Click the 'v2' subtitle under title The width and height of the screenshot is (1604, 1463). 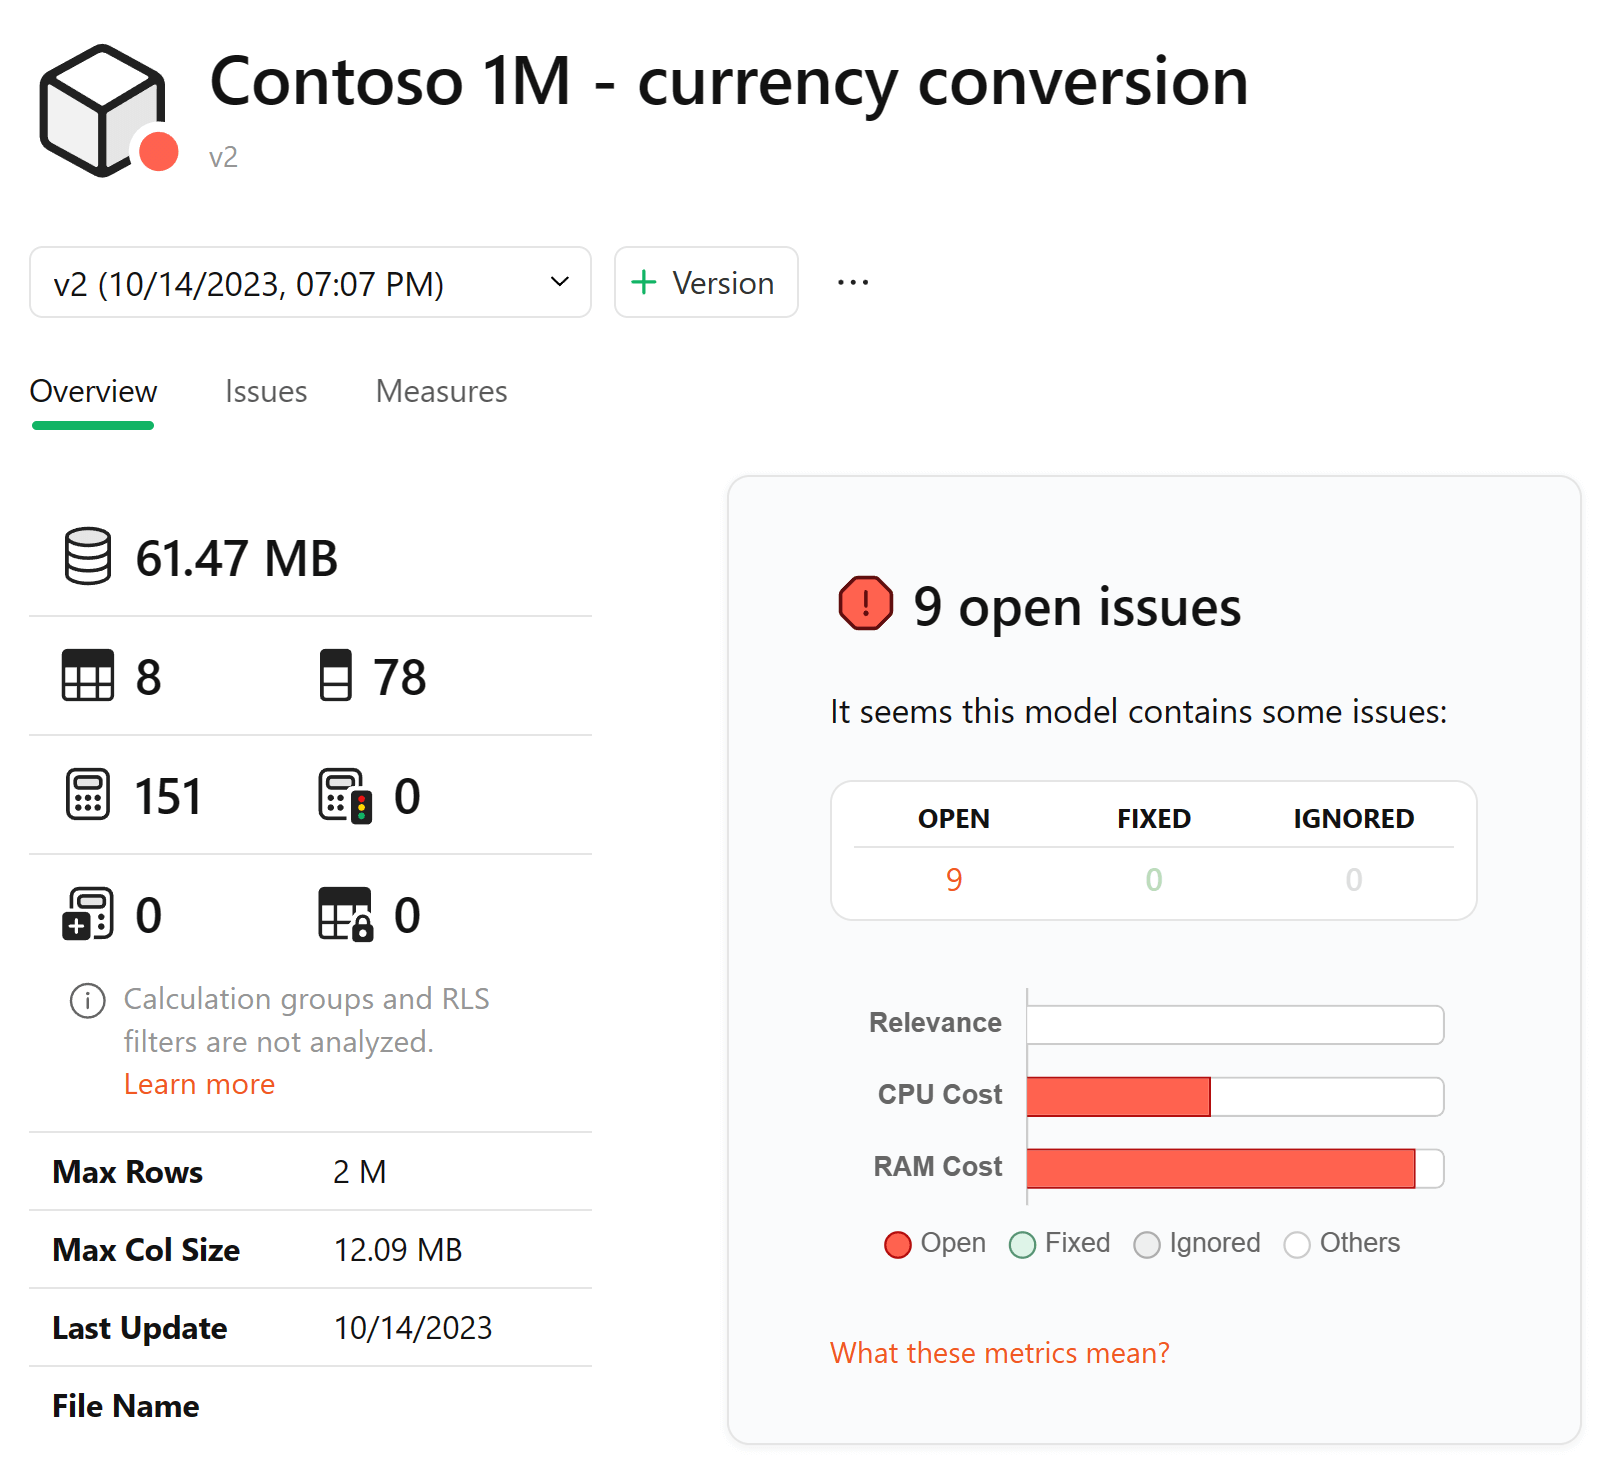pos(223,157)
